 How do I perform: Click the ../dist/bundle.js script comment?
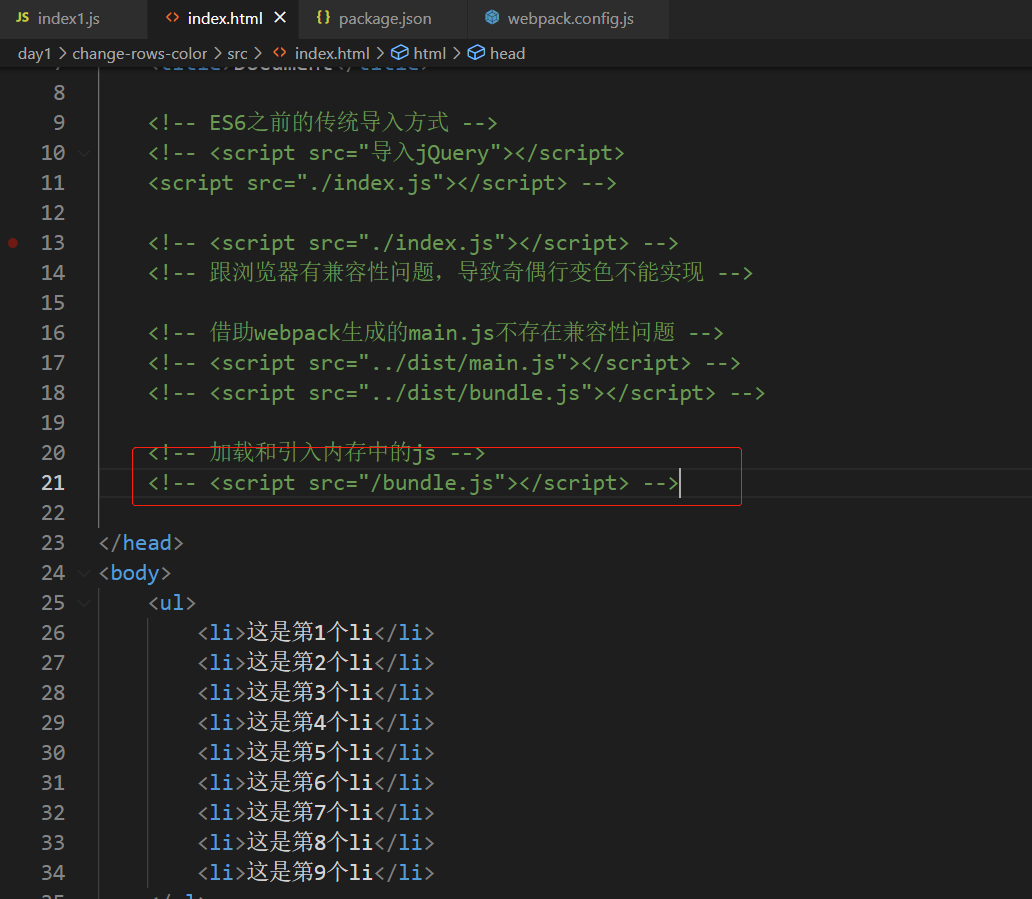pyautogui.click(x=456, y=393)
